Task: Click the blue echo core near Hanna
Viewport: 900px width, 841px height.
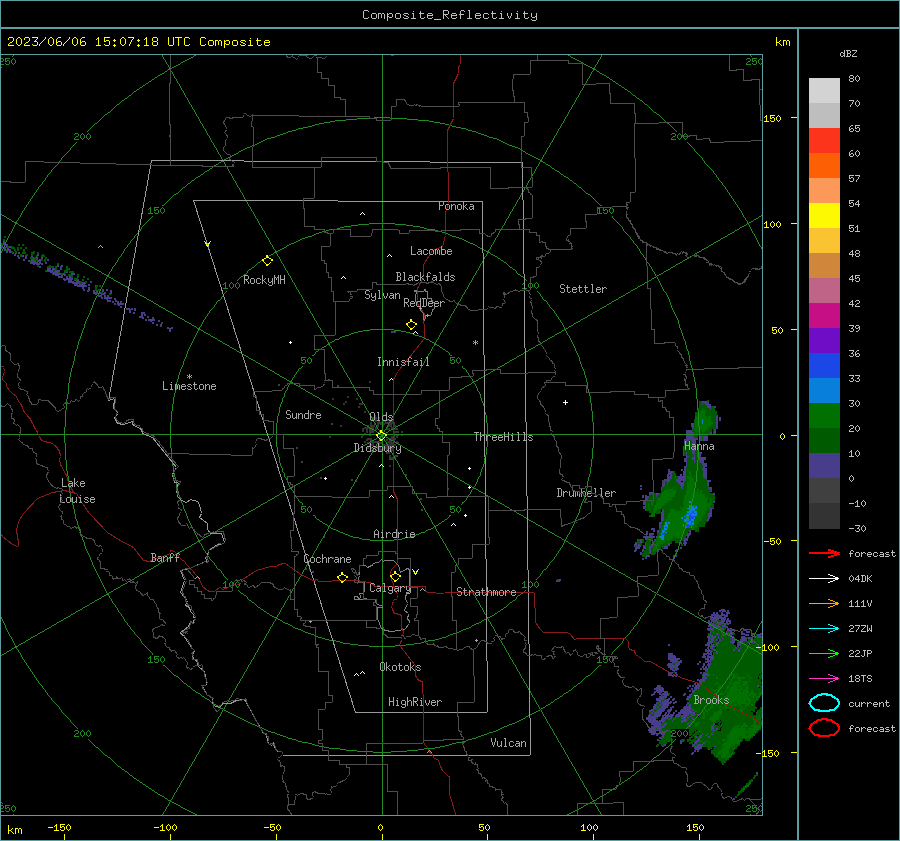Action: point(691,515)
